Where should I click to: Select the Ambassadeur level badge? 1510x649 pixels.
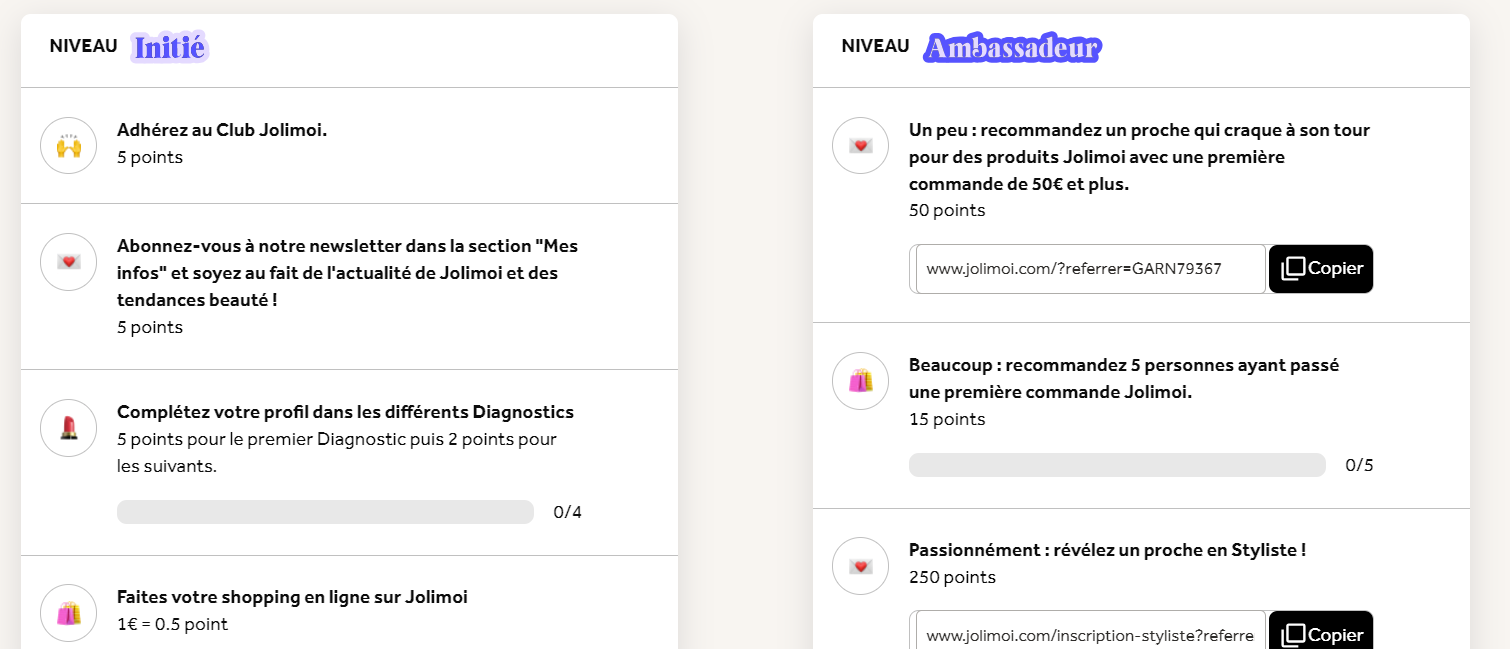coord(1011,47)
